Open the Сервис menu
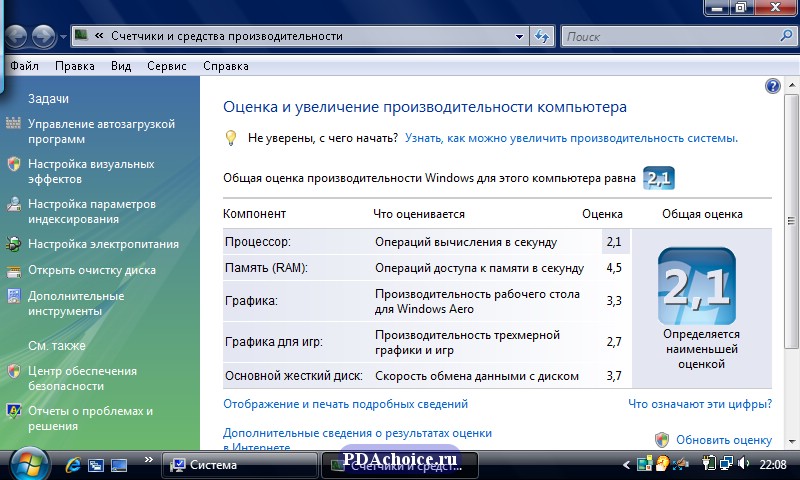The height and width of the screenshot is (480, 800). click(x=166, y=66)
